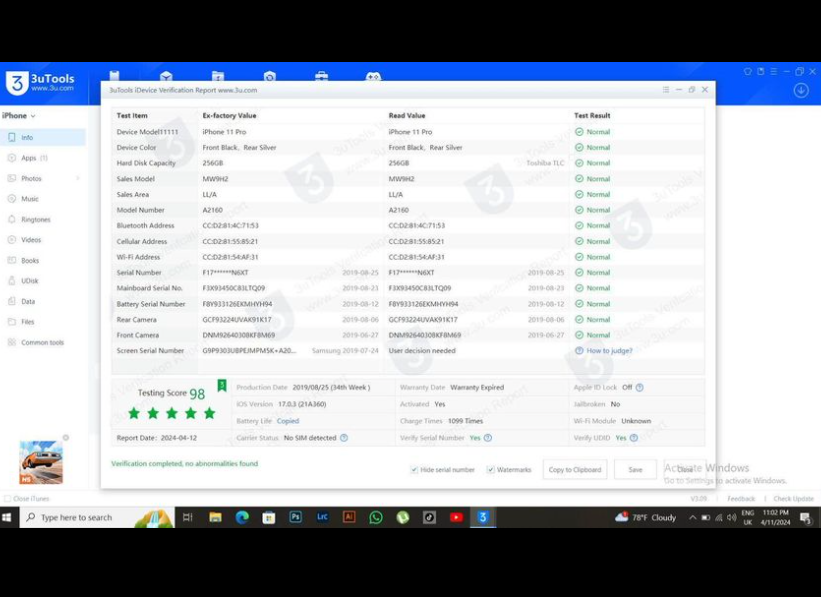This screenshot has width=823, height=597.
Task: Select Info in the sidebar
Action: [43, 137]
